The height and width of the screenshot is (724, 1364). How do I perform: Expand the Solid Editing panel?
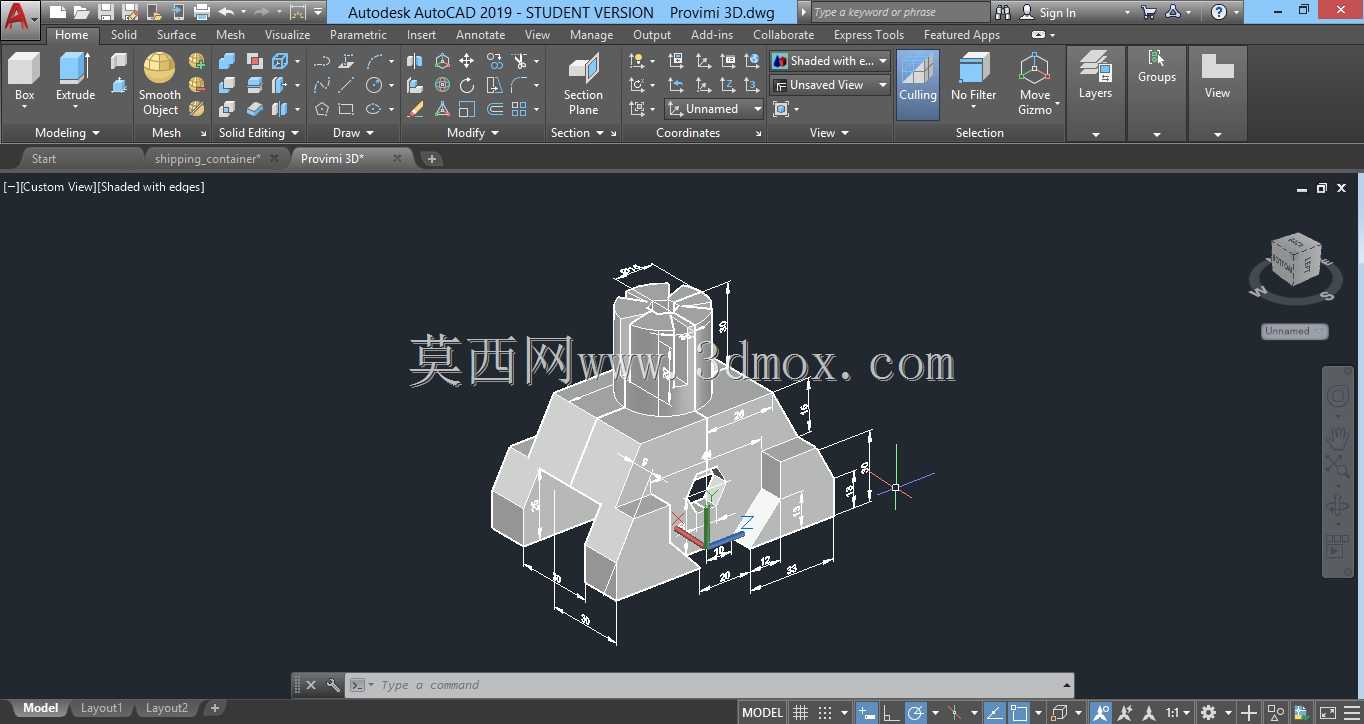[259, 133]
